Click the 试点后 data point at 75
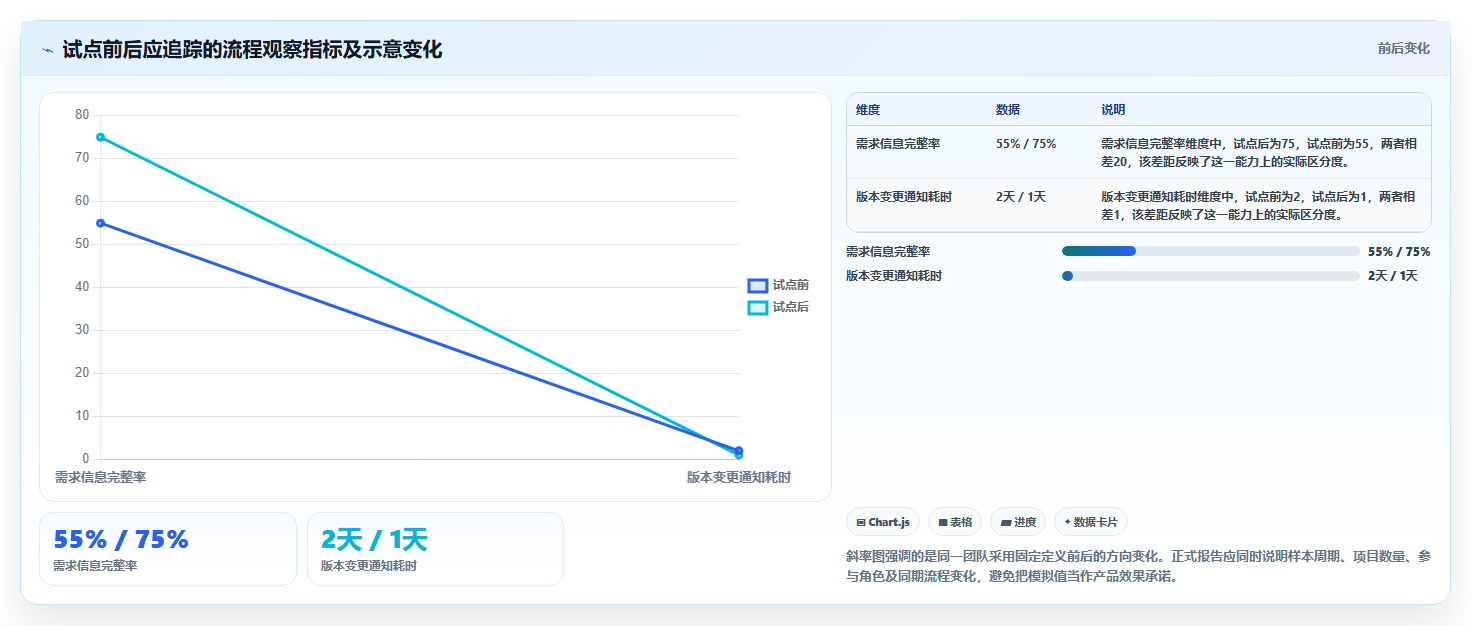The image size is (1471, 626). coord(100,137)
